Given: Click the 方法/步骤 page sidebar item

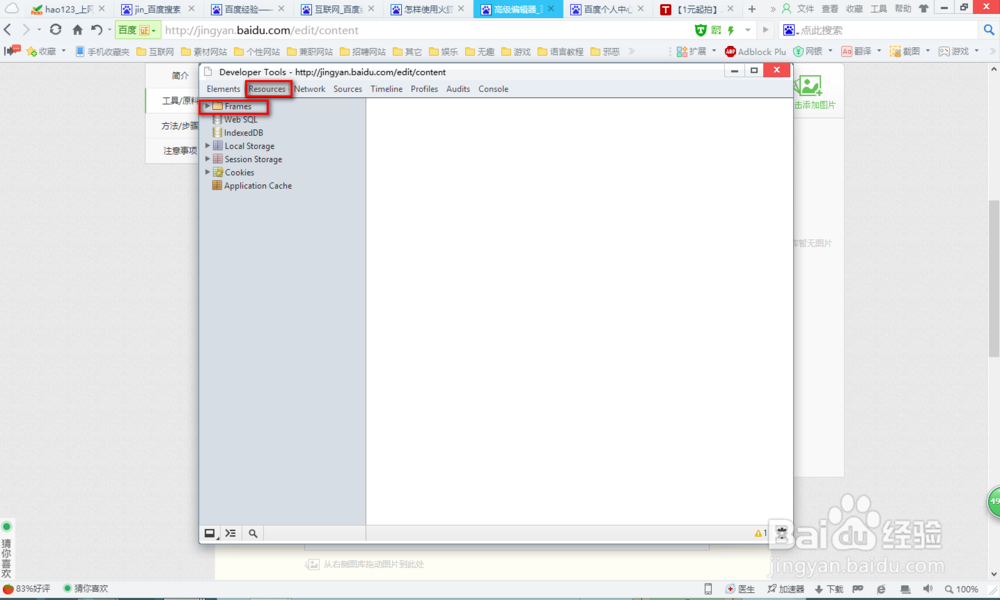Looking at the screenshot, I should (179, 126).
